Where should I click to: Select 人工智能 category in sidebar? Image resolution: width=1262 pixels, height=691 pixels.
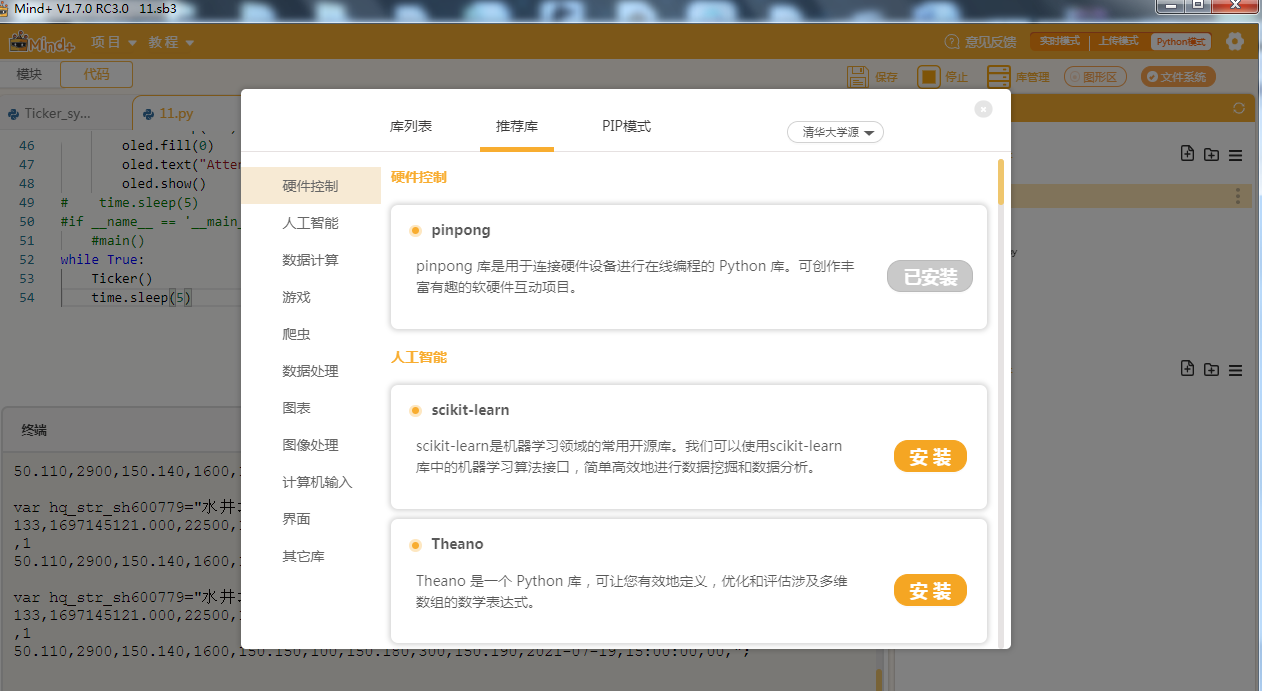[x=311, y=223]
